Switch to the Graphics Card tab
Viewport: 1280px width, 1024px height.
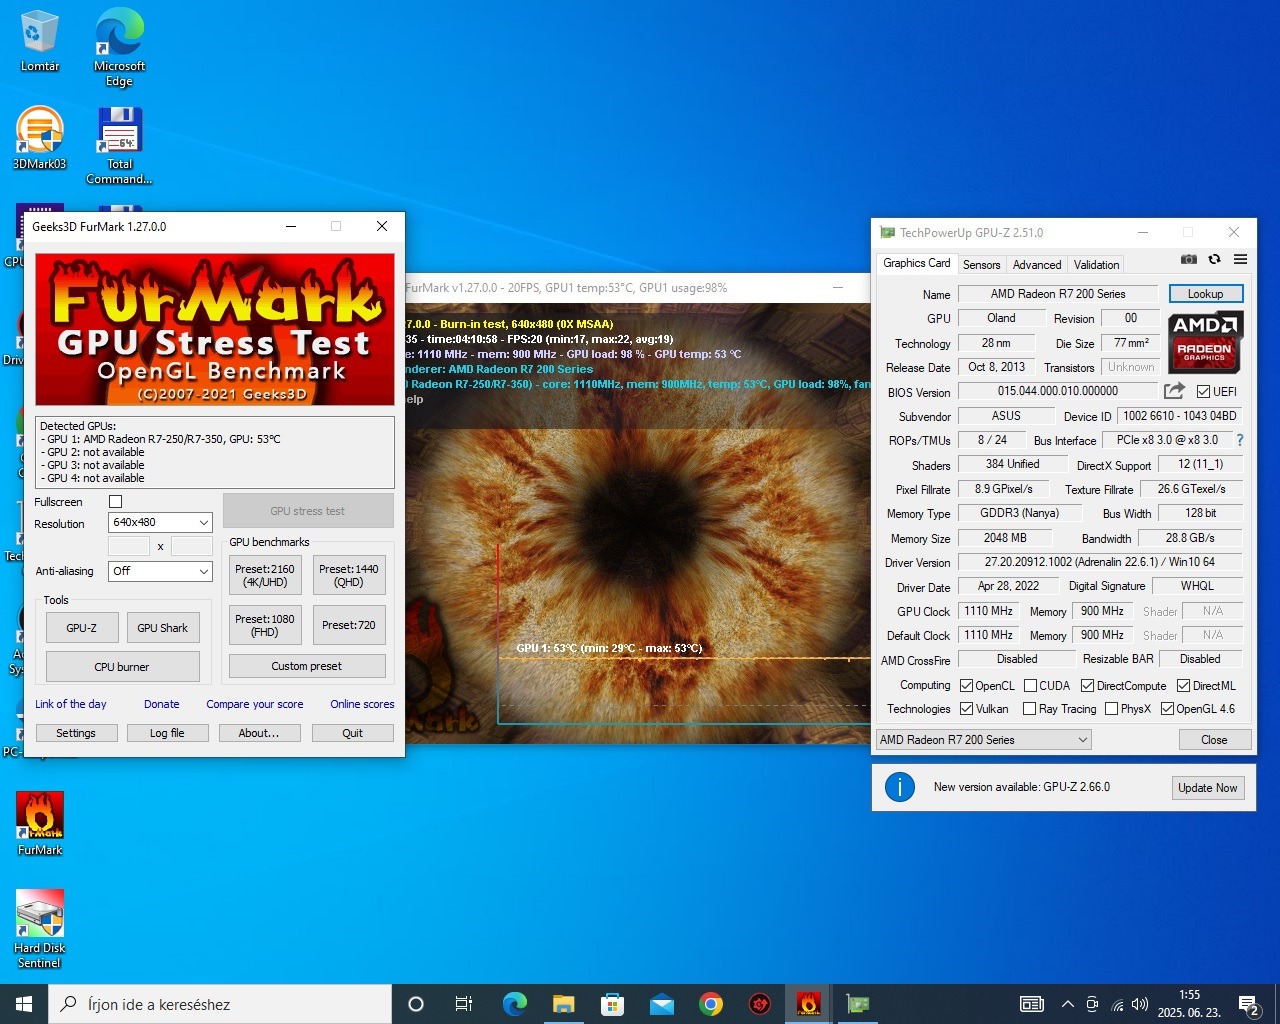[916, 263]
